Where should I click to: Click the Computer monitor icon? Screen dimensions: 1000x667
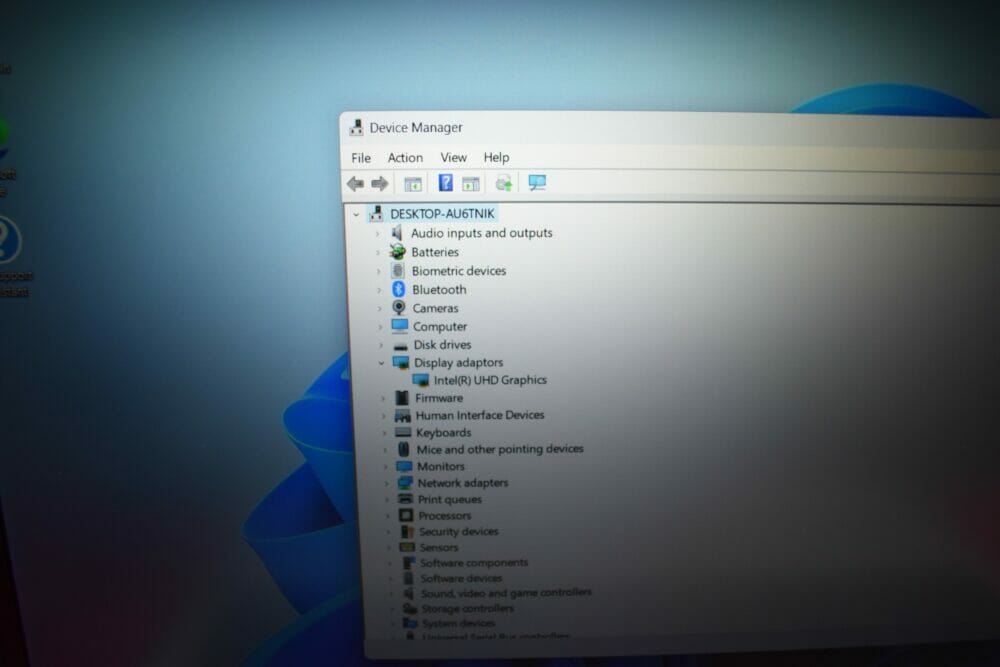[x=400, y=326]
